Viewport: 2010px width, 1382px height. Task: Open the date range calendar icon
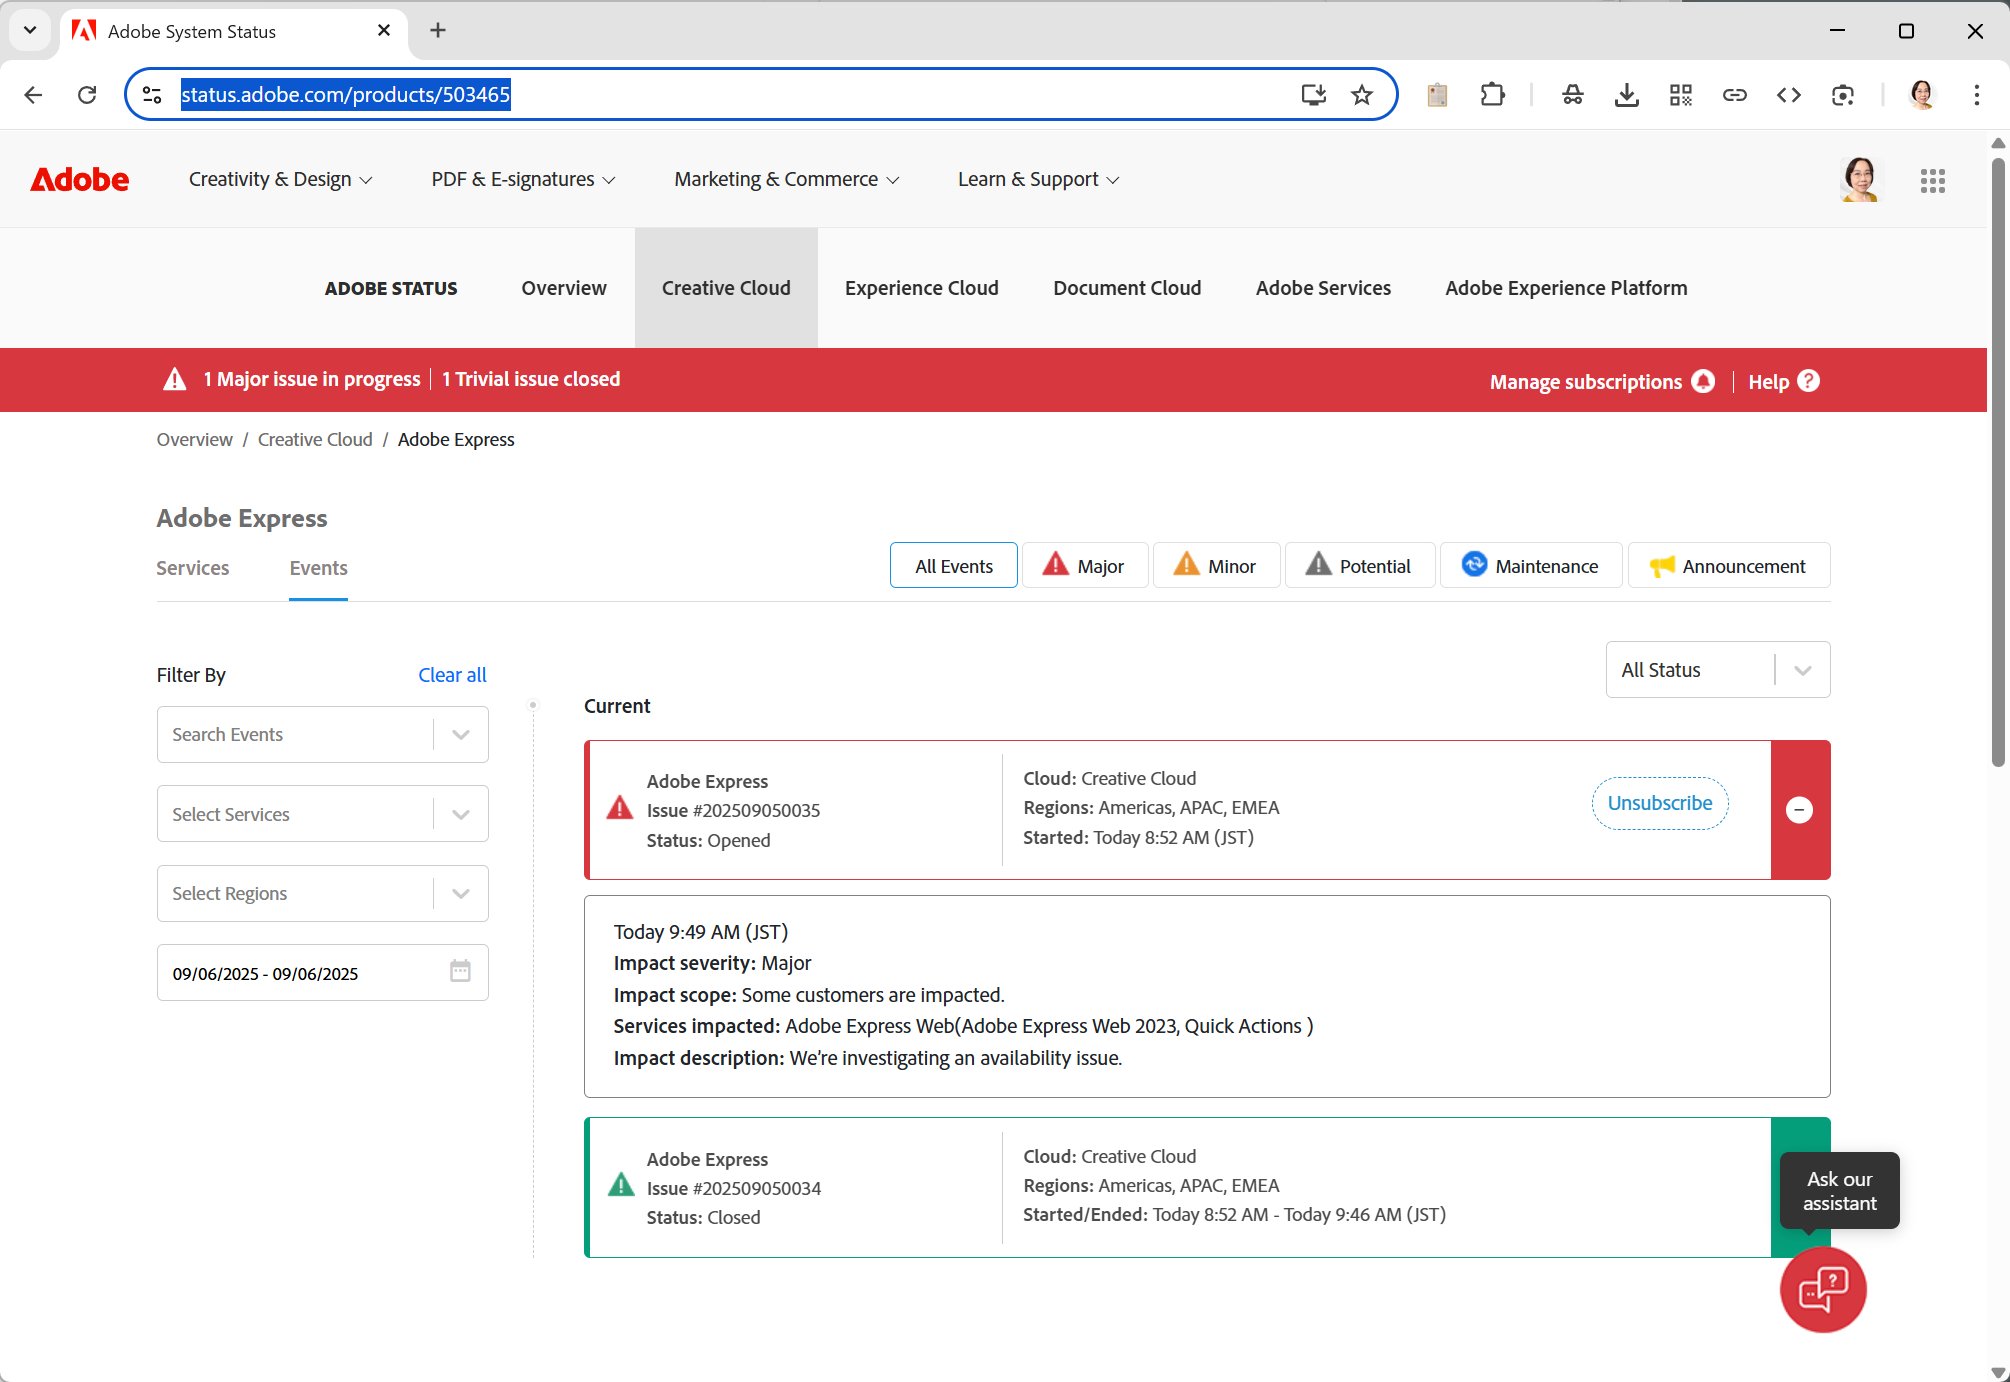point(460,971)
